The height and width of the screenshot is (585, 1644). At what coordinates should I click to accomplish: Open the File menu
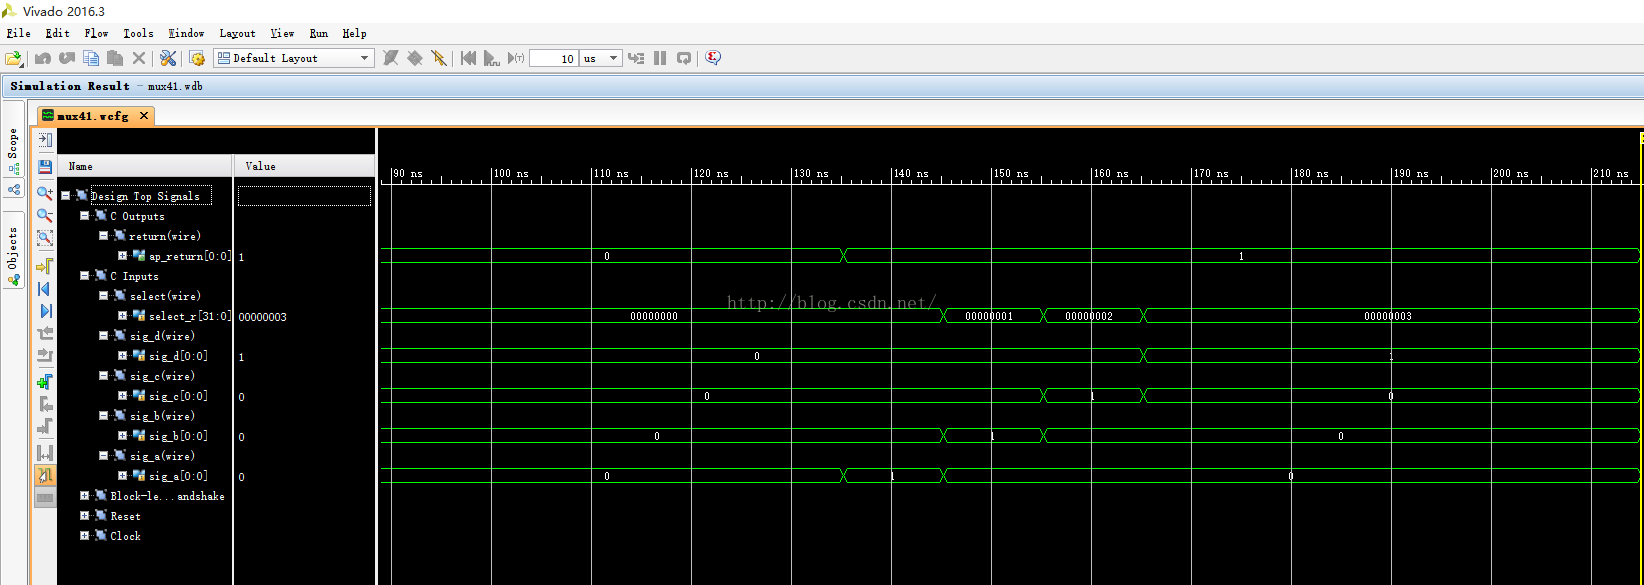(18, 33)
